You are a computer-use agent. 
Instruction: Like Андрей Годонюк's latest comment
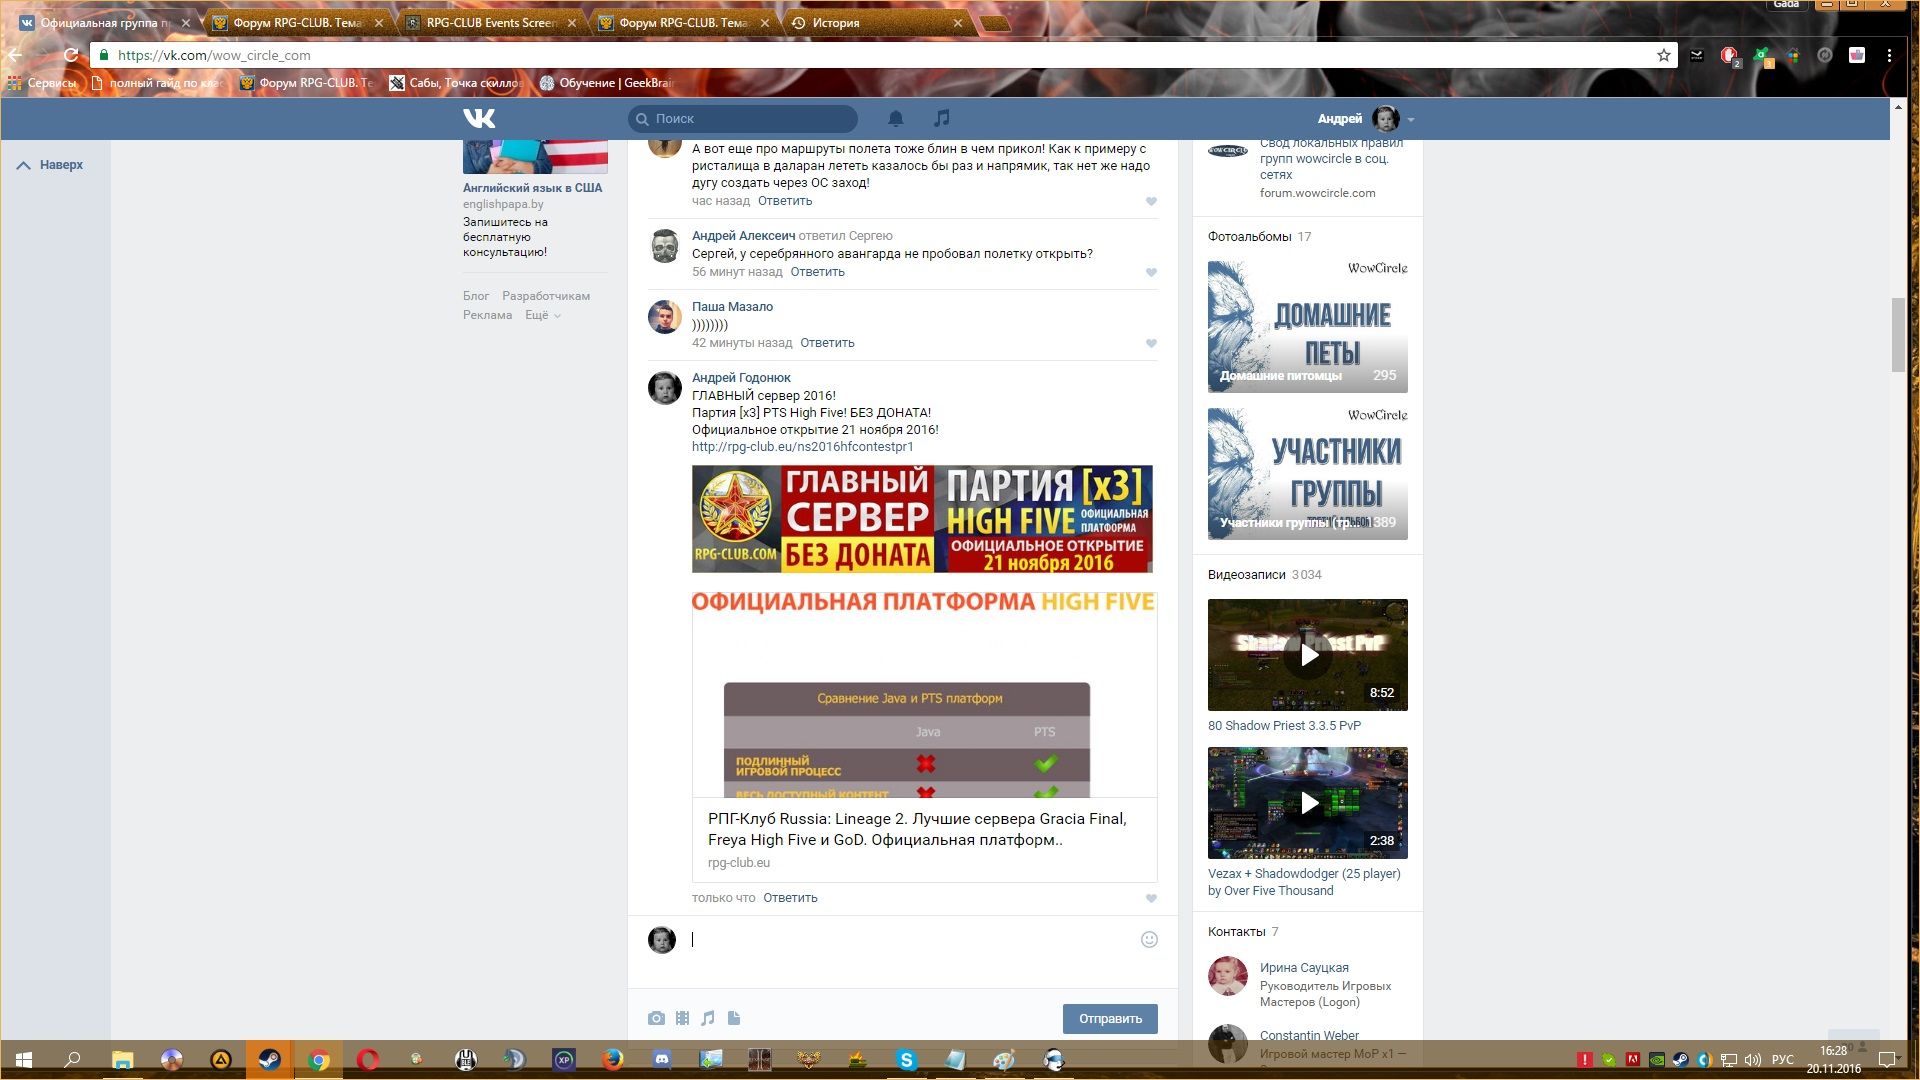coord(1151,898)
